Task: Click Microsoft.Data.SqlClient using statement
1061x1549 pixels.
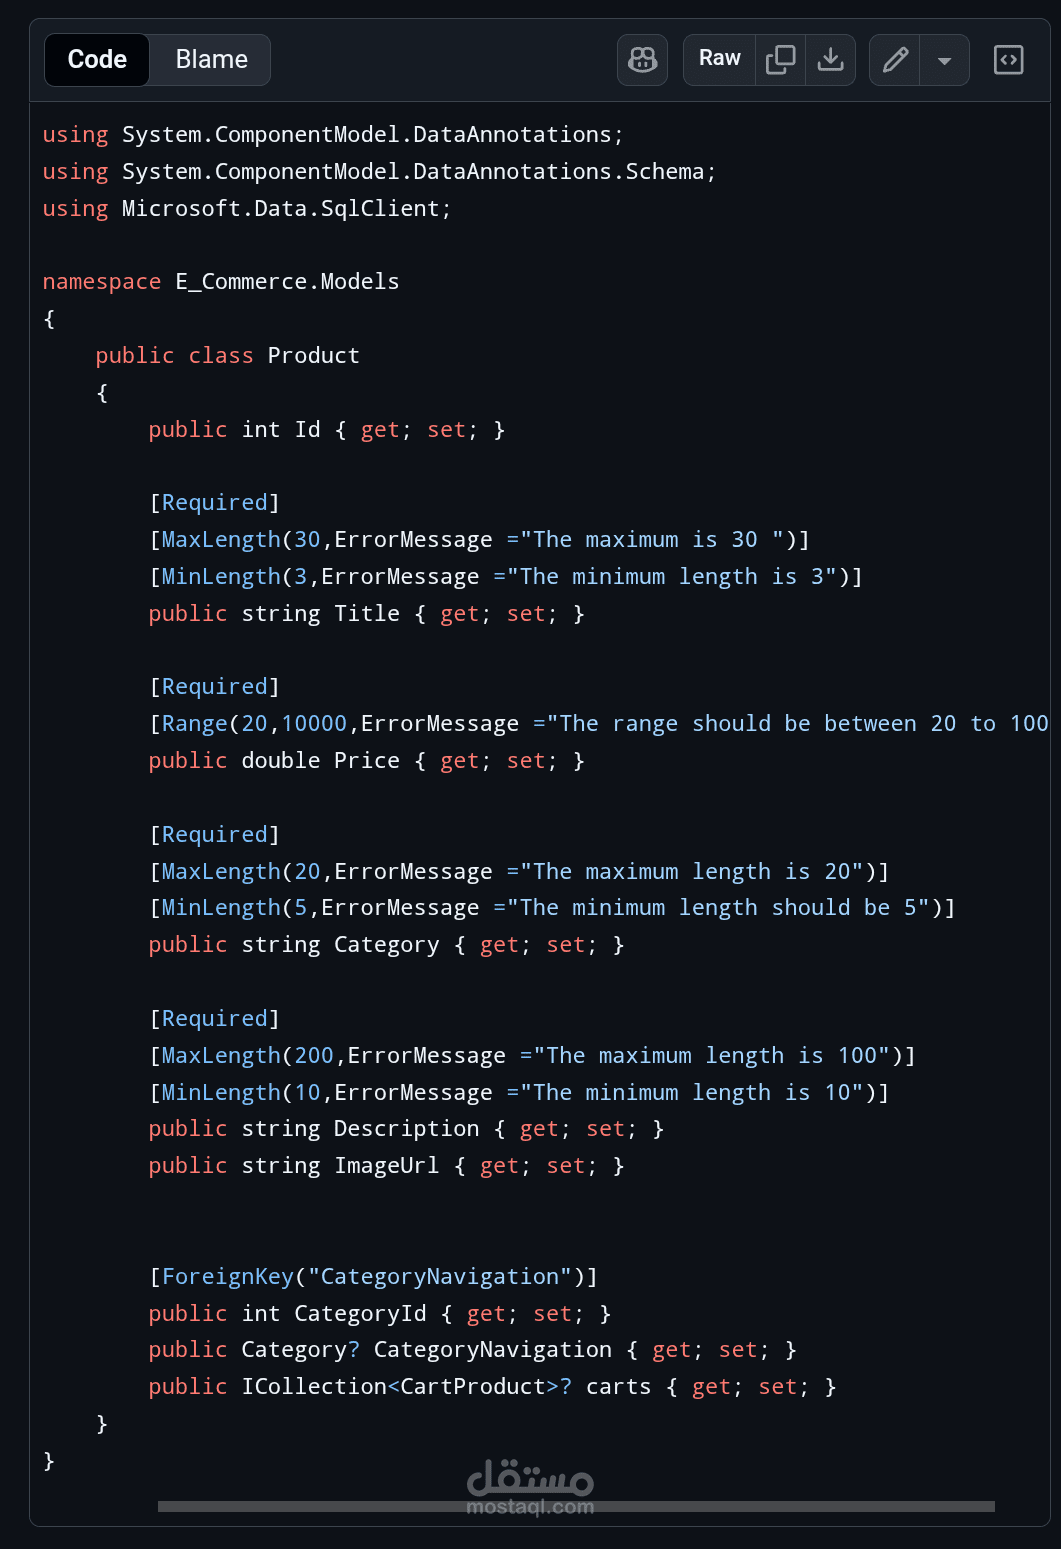Action: click(x=246, y=209)
